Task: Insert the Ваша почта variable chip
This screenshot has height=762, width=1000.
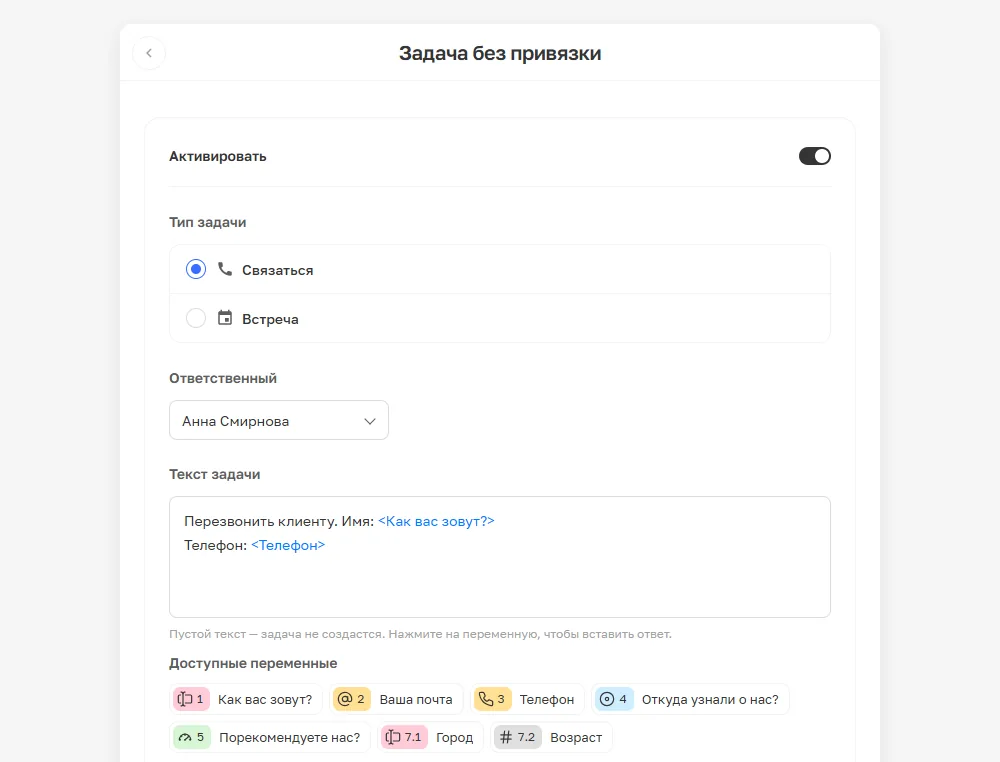Action: (x=396, y=700)
